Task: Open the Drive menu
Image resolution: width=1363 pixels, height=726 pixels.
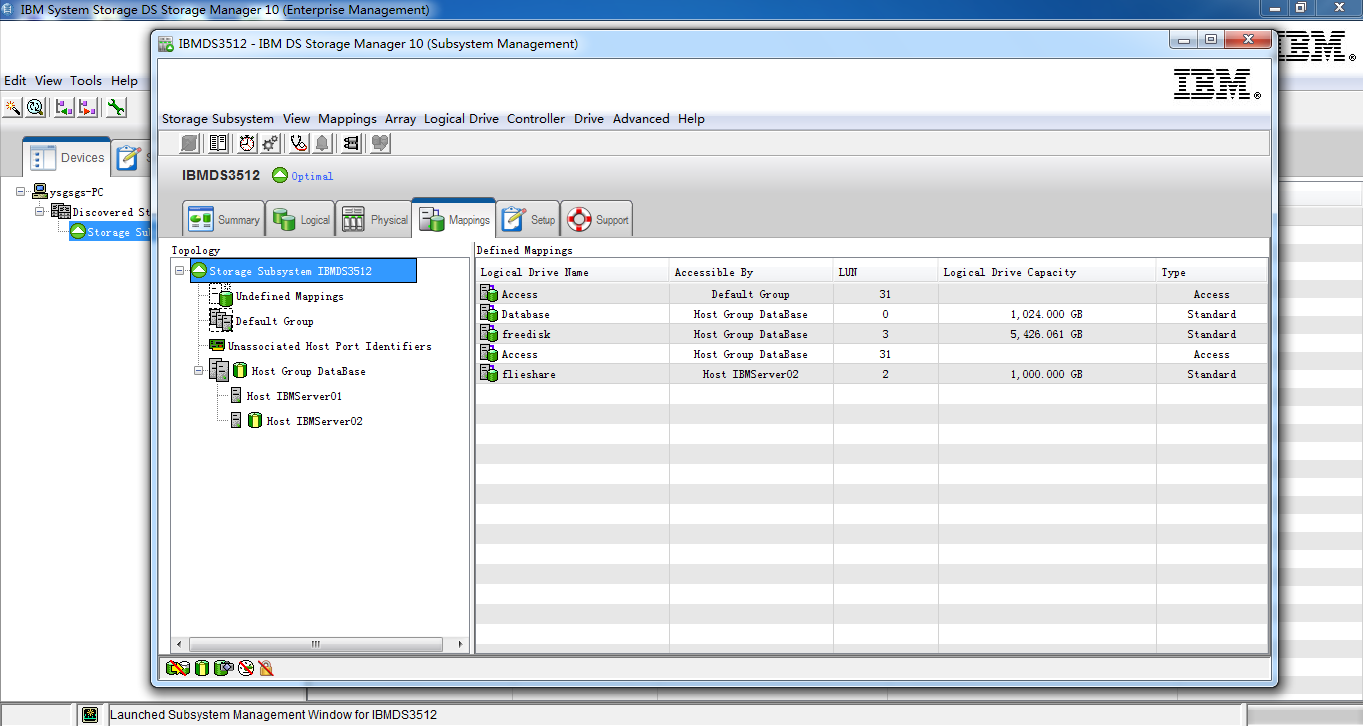Action: click(589, 119)
